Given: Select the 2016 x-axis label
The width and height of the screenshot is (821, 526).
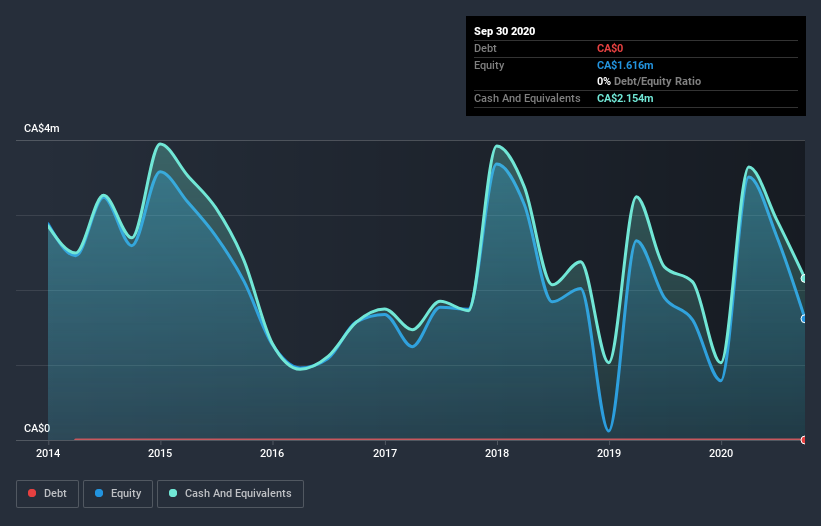Looking at the screenshot, I should [x=272, y=453].
